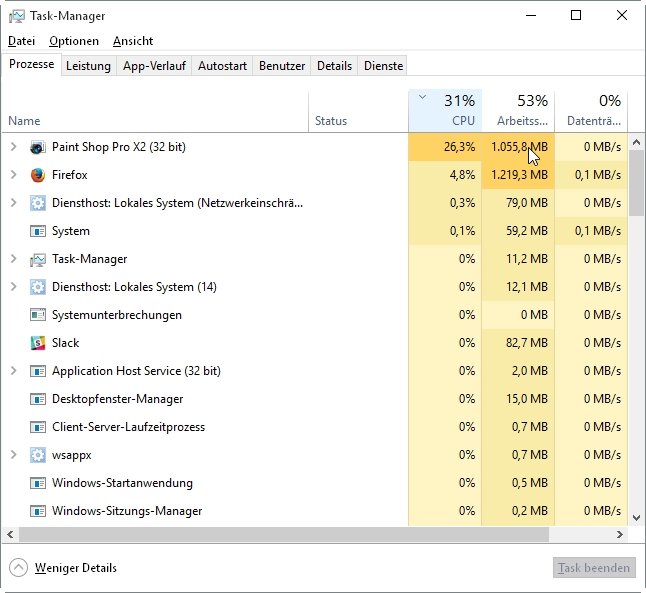The height and width of the screenshot is (593, 646).
Task: Click the 26,3% CPU cell
Action: tap(445, 147)
